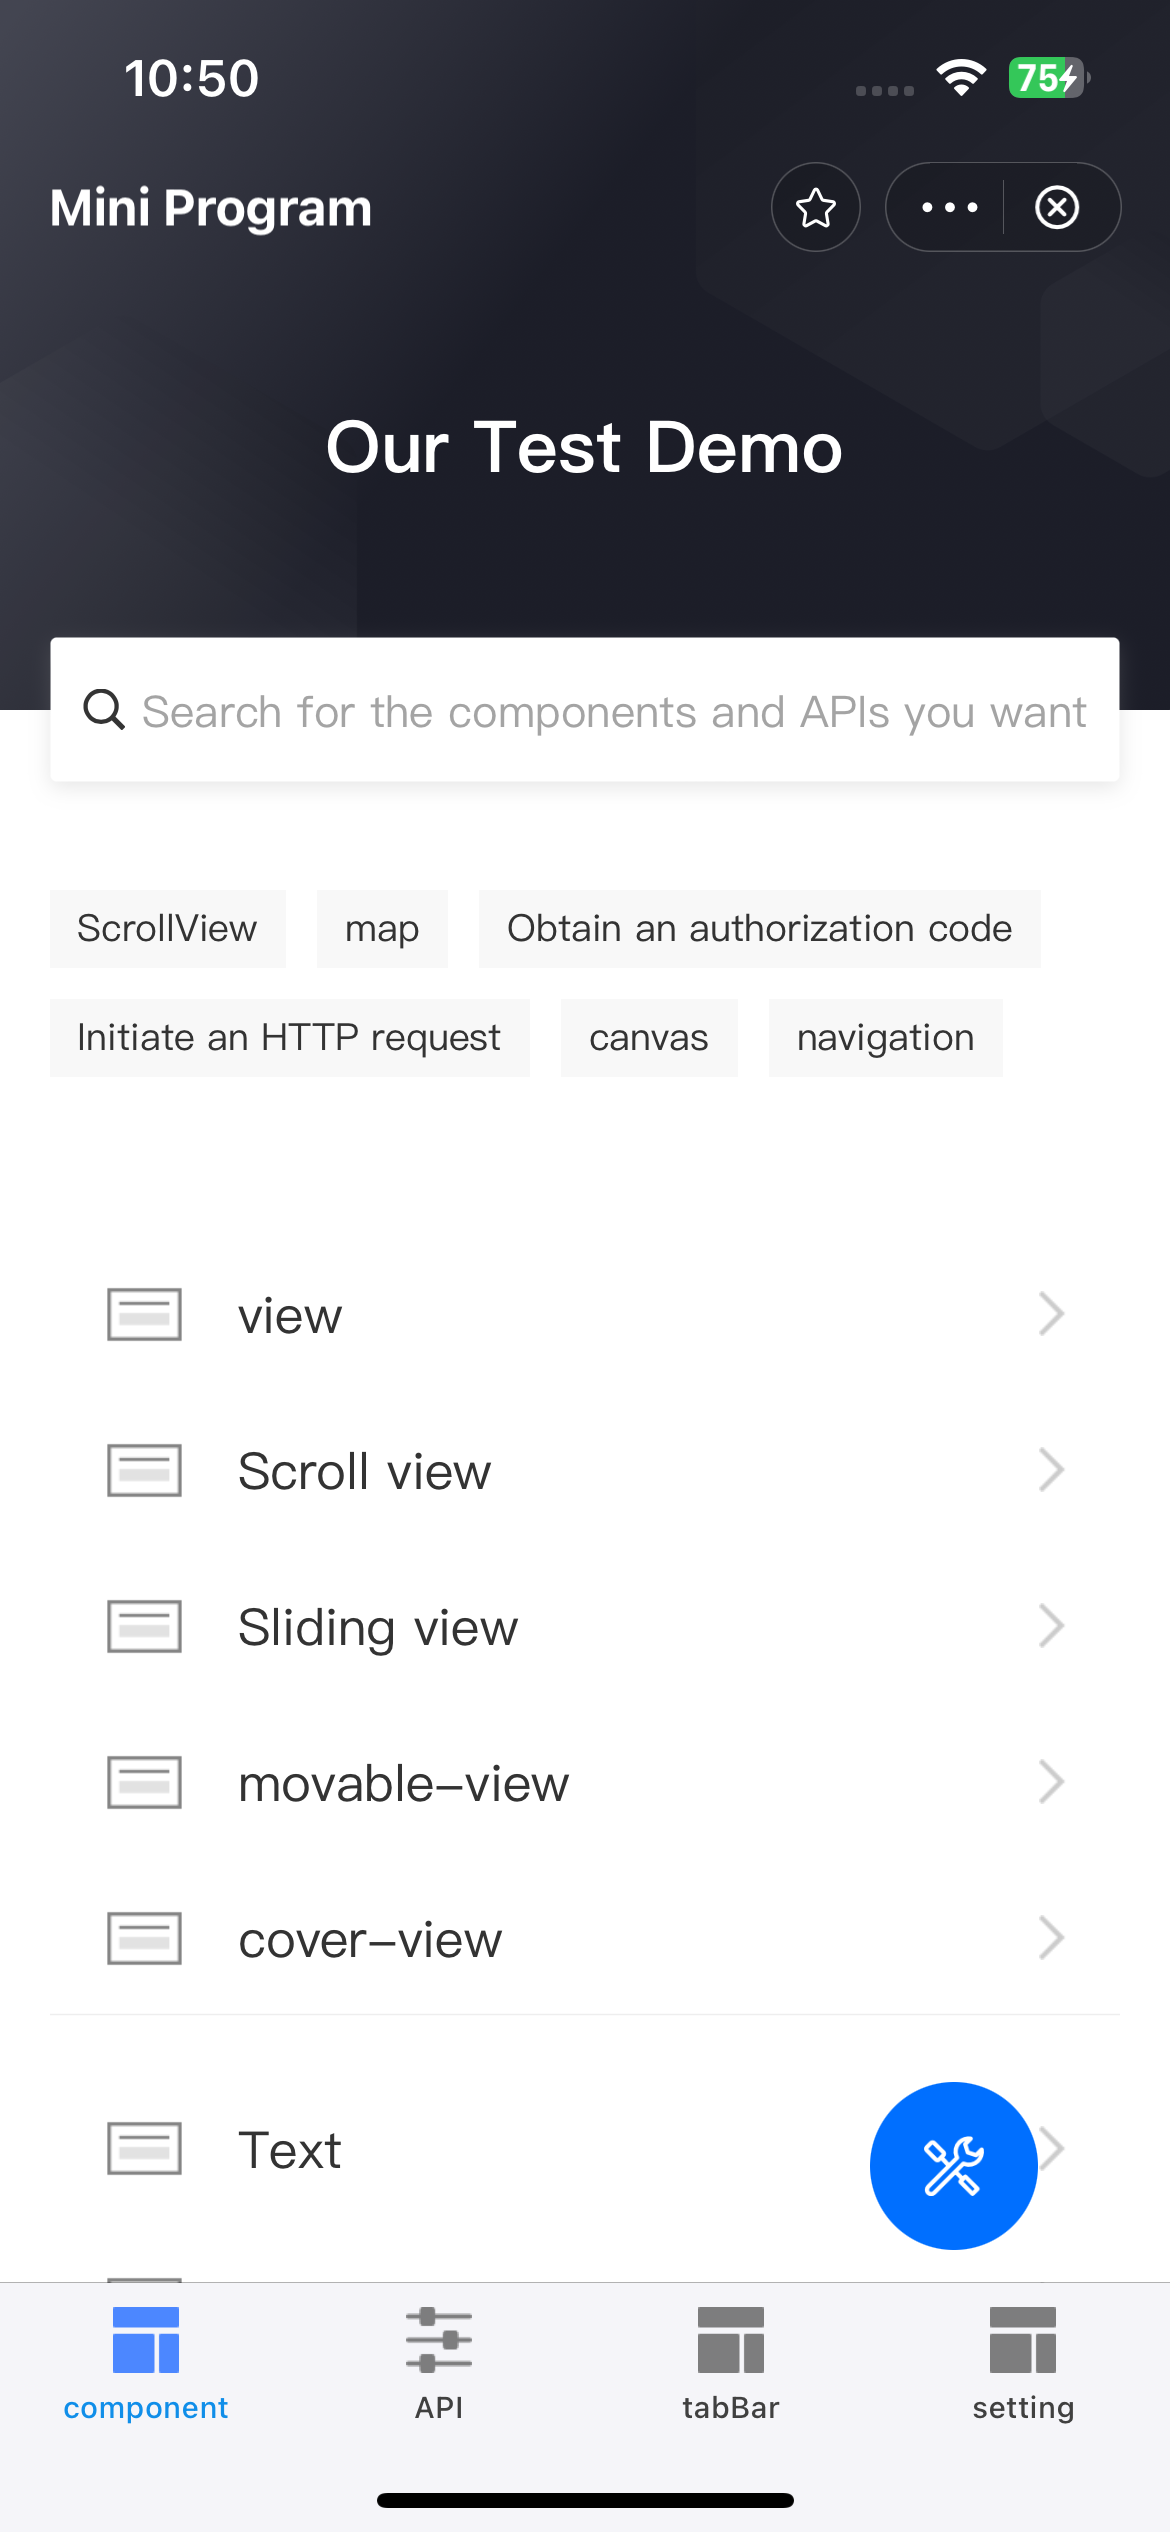Tap Initiate an HTTP request tag
Image resolution: width=1170 pixels, height=2532 pixels.
pos(289,1038)
